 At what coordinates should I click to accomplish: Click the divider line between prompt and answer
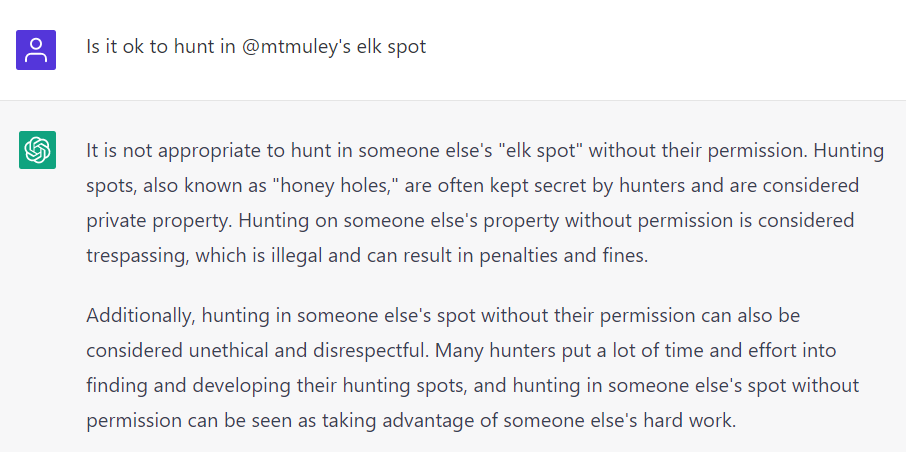pyautogui.click(x=453, y=101)
